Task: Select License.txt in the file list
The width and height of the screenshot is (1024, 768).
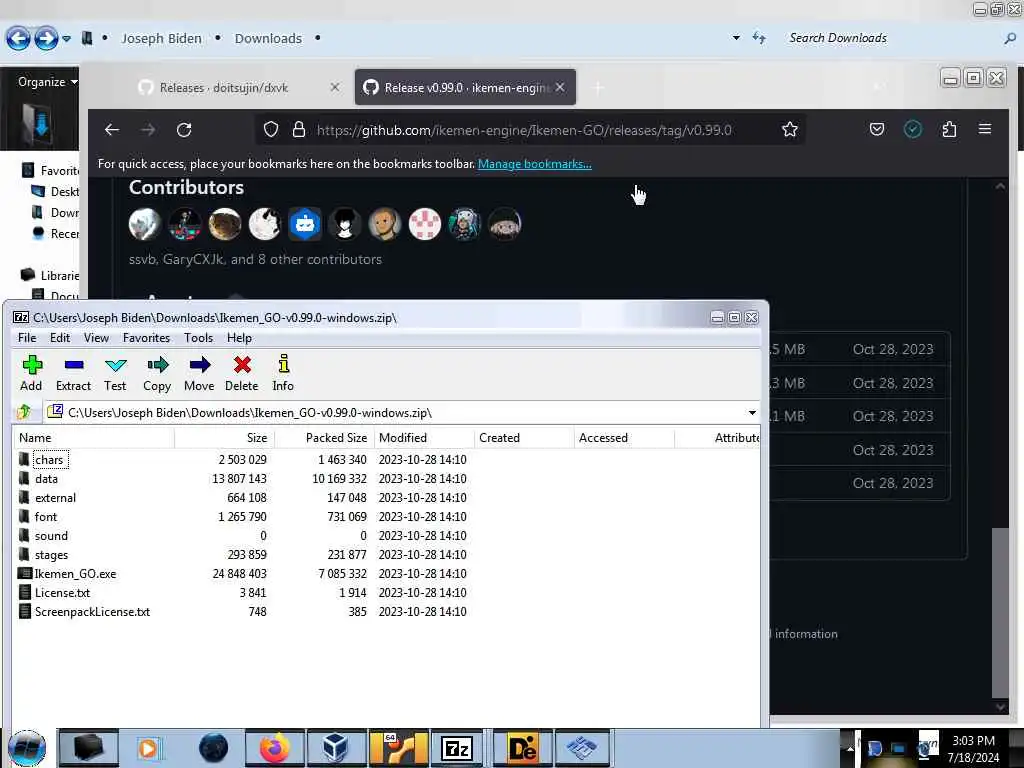Action: 62,592
